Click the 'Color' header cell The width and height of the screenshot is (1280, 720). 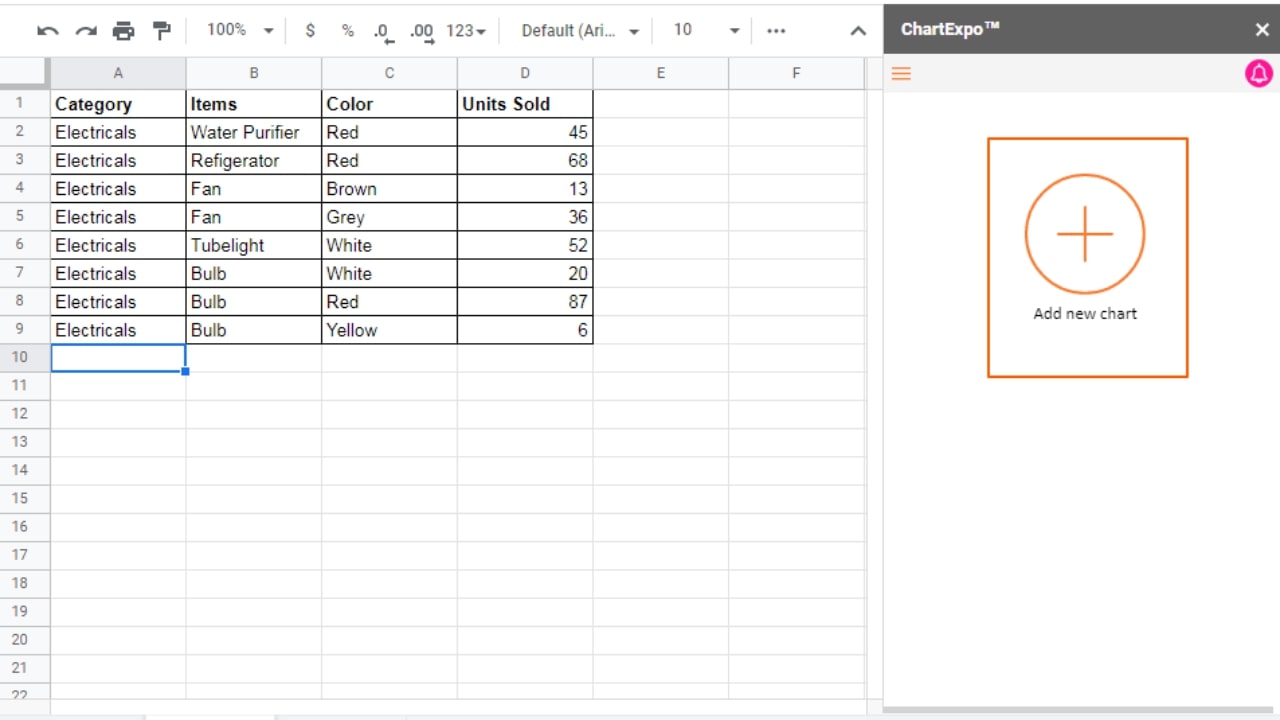(389, 104)
